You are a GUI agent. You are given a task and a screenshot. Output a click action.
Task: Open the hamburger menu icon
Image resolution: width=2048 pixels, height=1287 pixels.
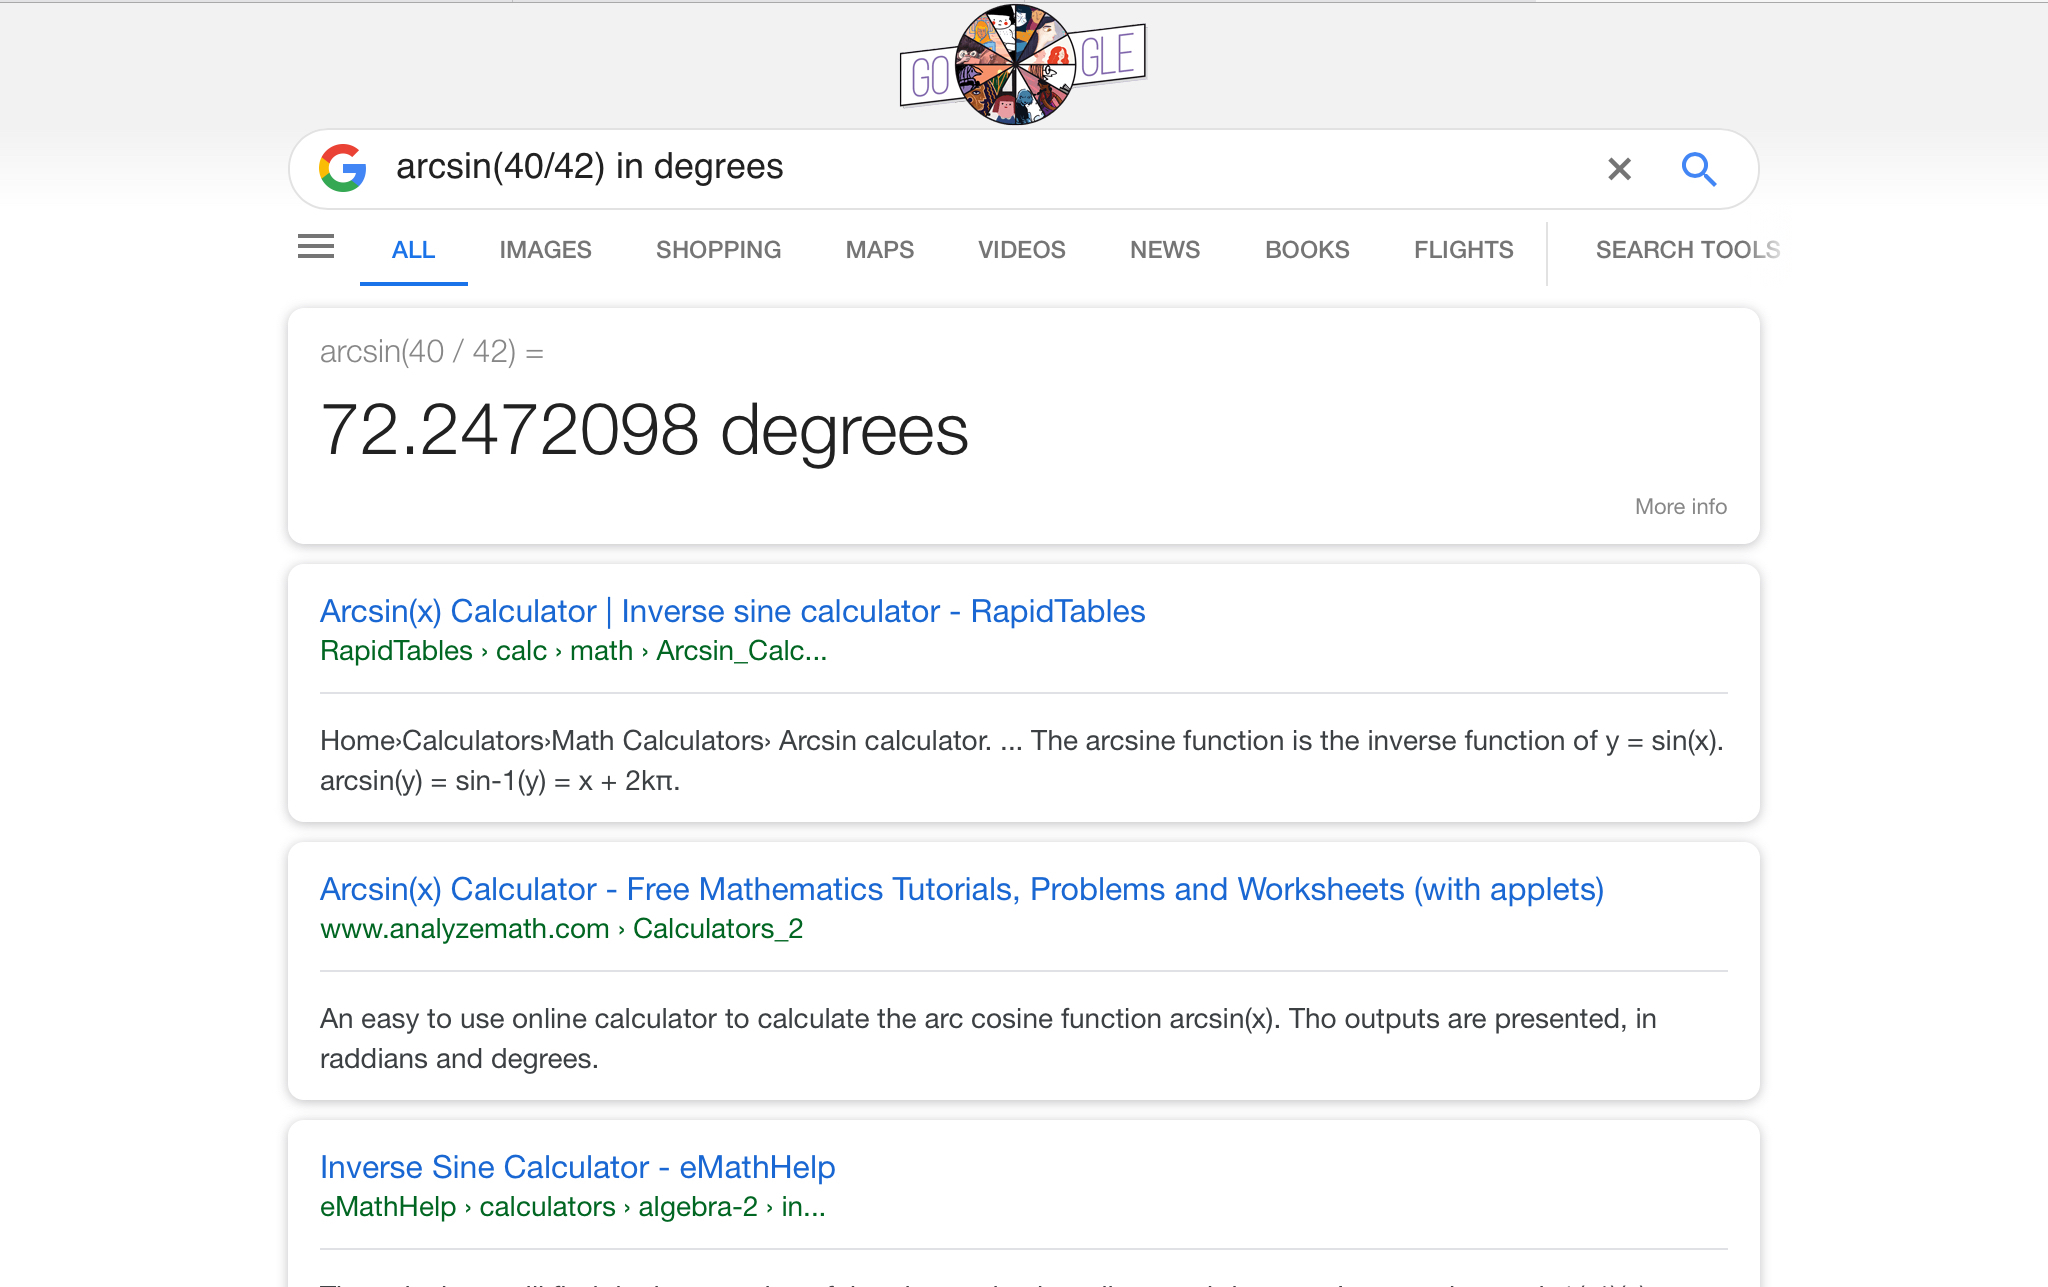[316, 246]
